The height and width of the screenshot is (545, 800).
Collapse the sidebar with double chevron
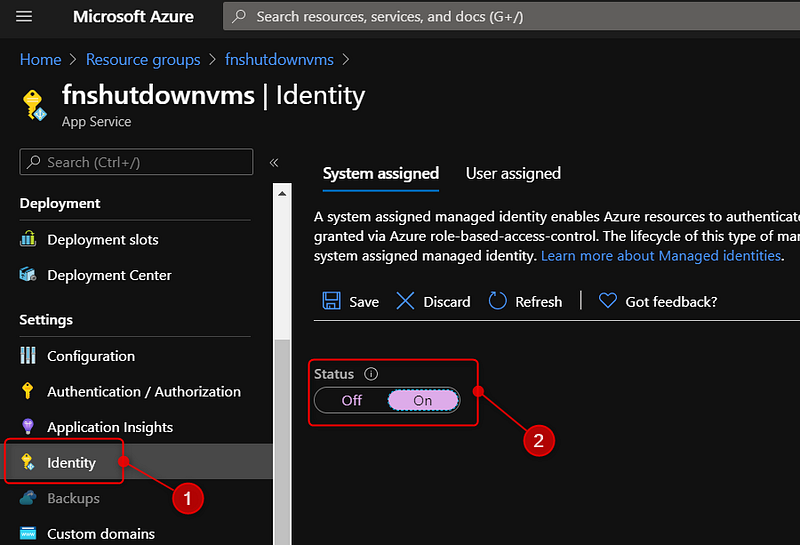(273, 162)
